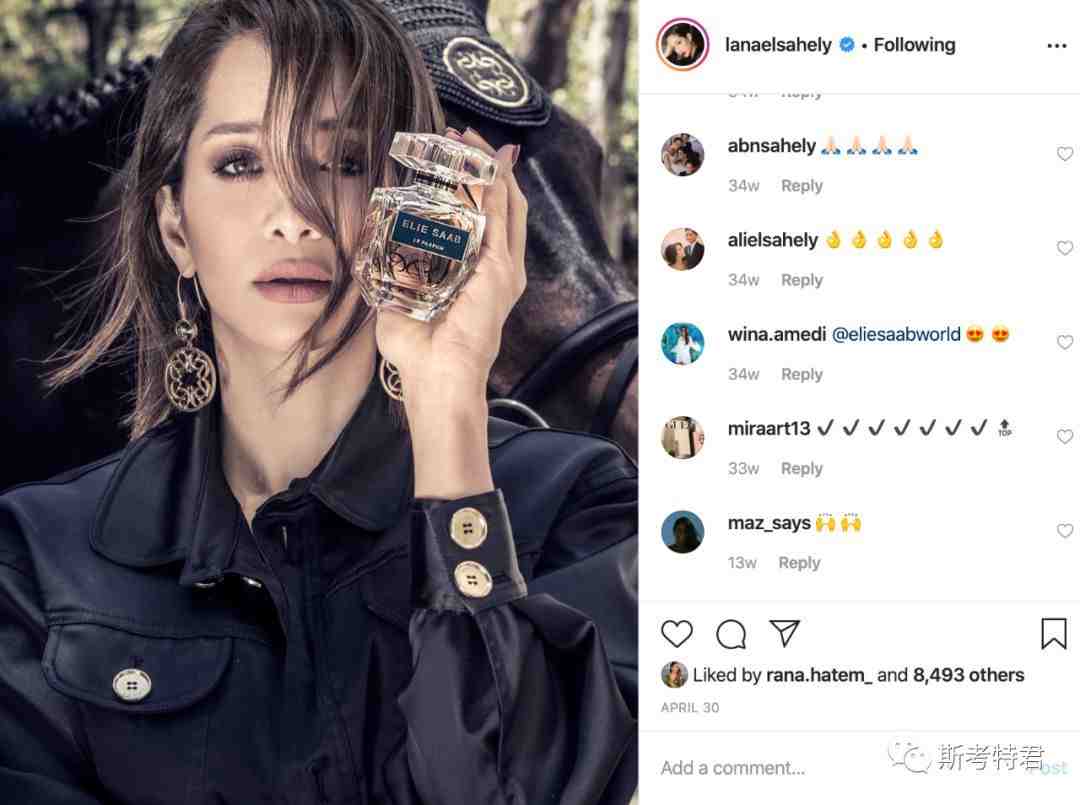View rana.hatem_ profile from likes
The image size is (1080, 805).
818,675
